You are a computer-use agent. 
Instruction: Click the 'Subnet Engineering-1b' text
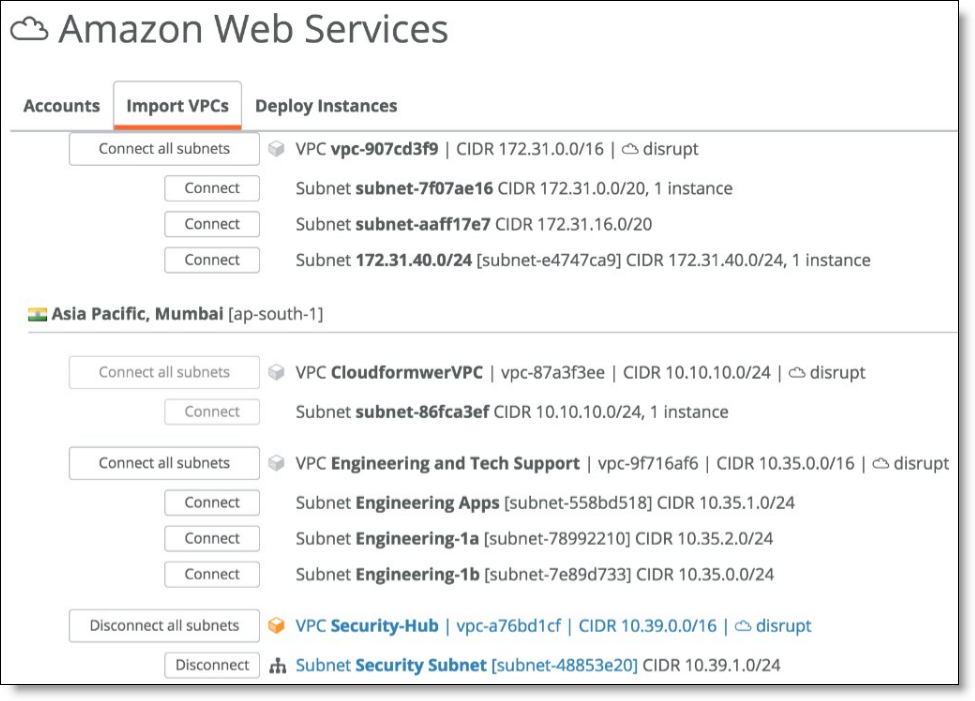387,574
